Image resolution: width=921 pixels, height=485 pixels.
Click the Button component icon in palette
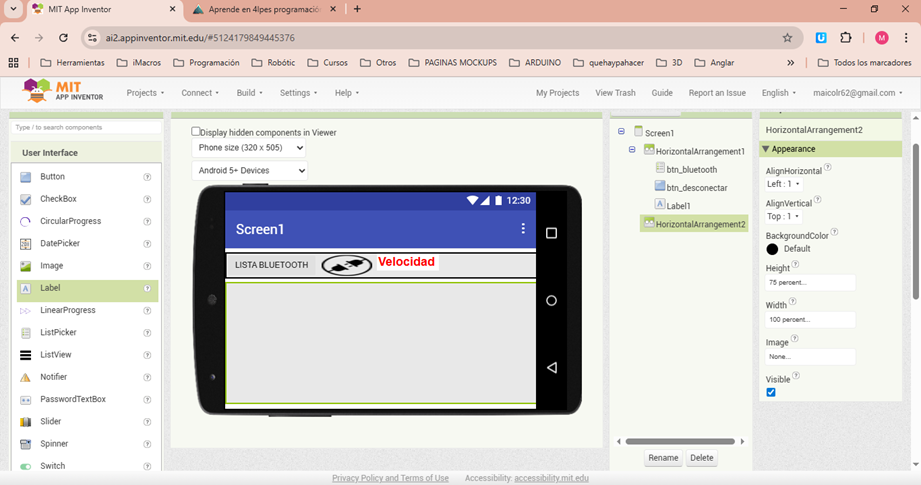(x=26, y=176)
